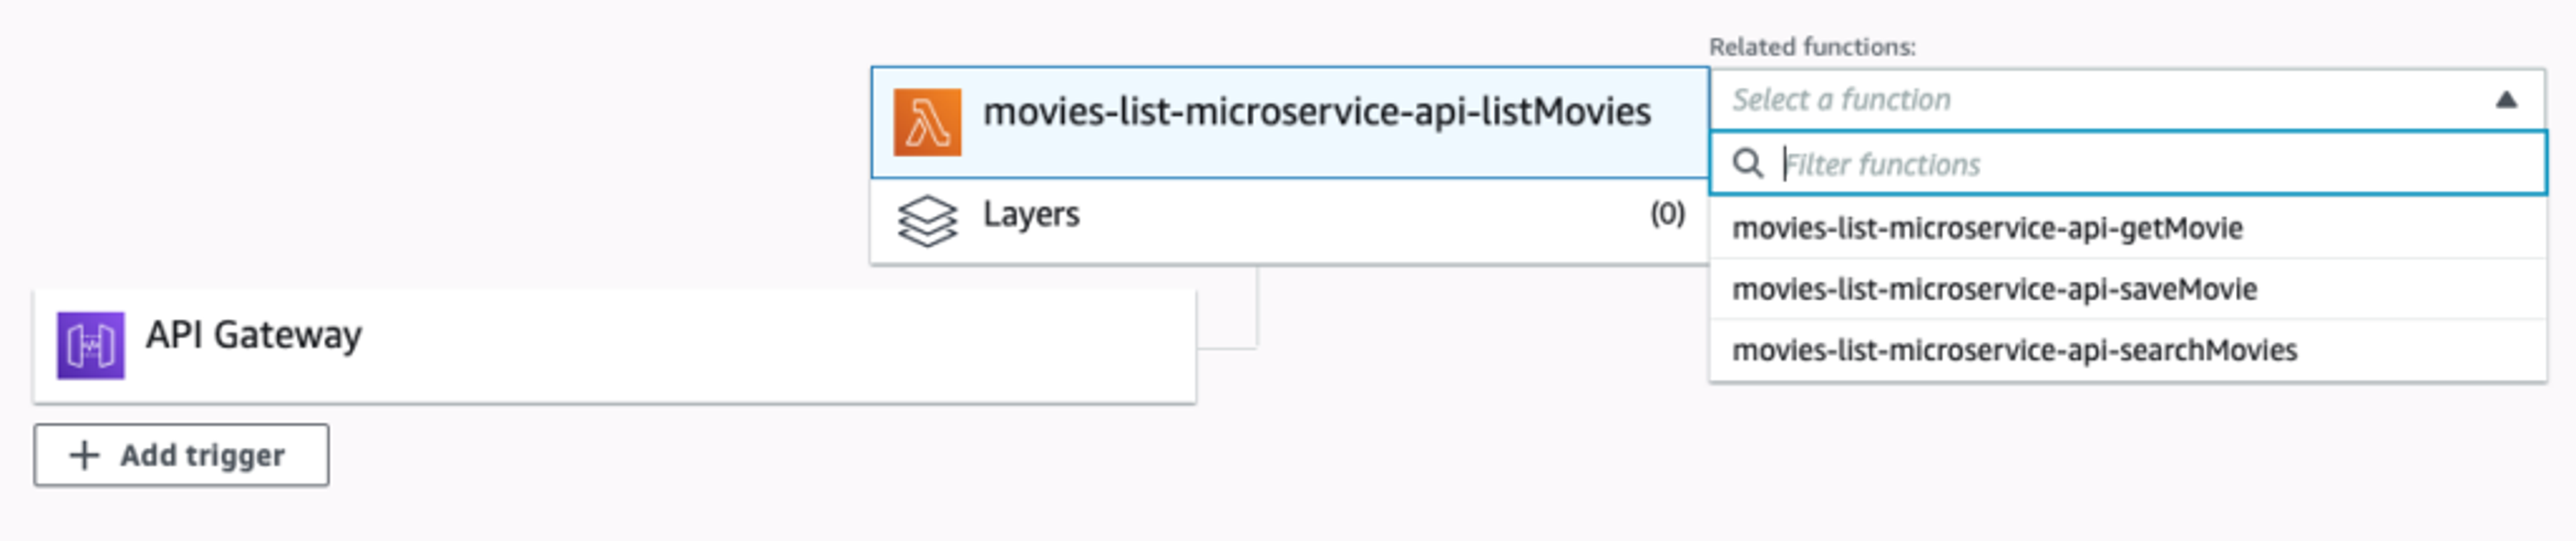This screenshot has width=2576, height=541.
Task: Select the API Gateway trigger label
Action: coord(253,335)
